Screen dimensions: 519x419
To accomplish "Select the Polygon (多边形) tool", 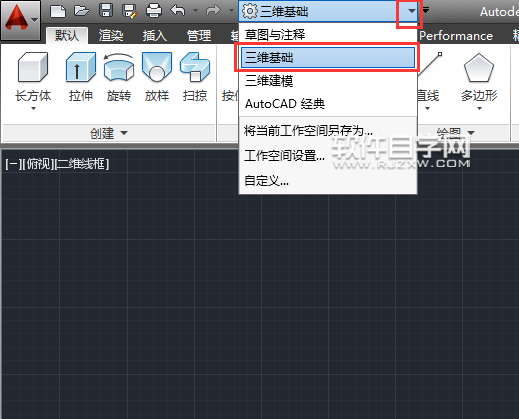I will (479, 77).
